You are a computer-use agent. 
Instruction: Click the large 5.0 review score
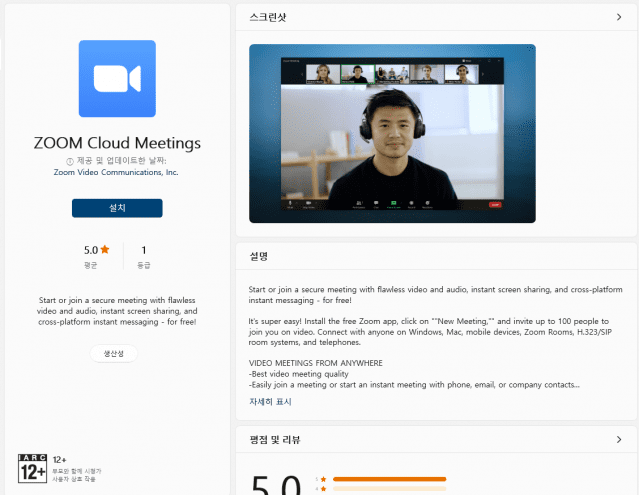(276, 486)
